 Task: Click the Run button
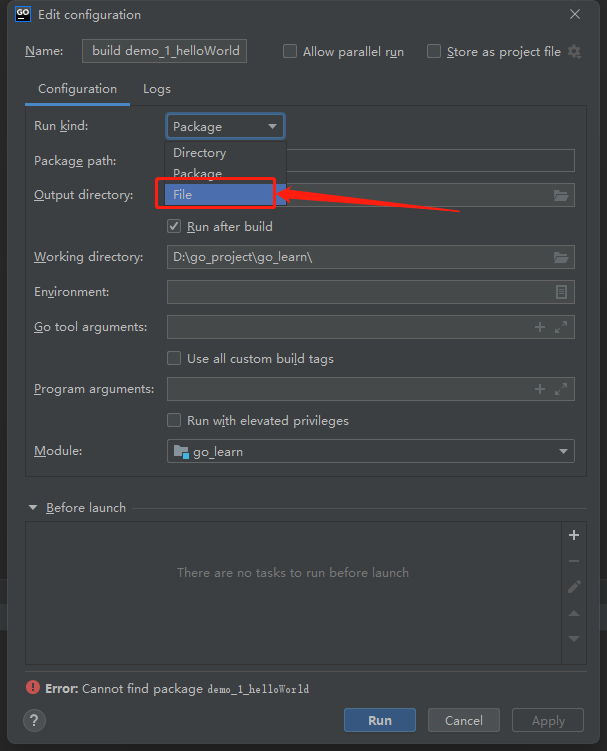point(380,720)
